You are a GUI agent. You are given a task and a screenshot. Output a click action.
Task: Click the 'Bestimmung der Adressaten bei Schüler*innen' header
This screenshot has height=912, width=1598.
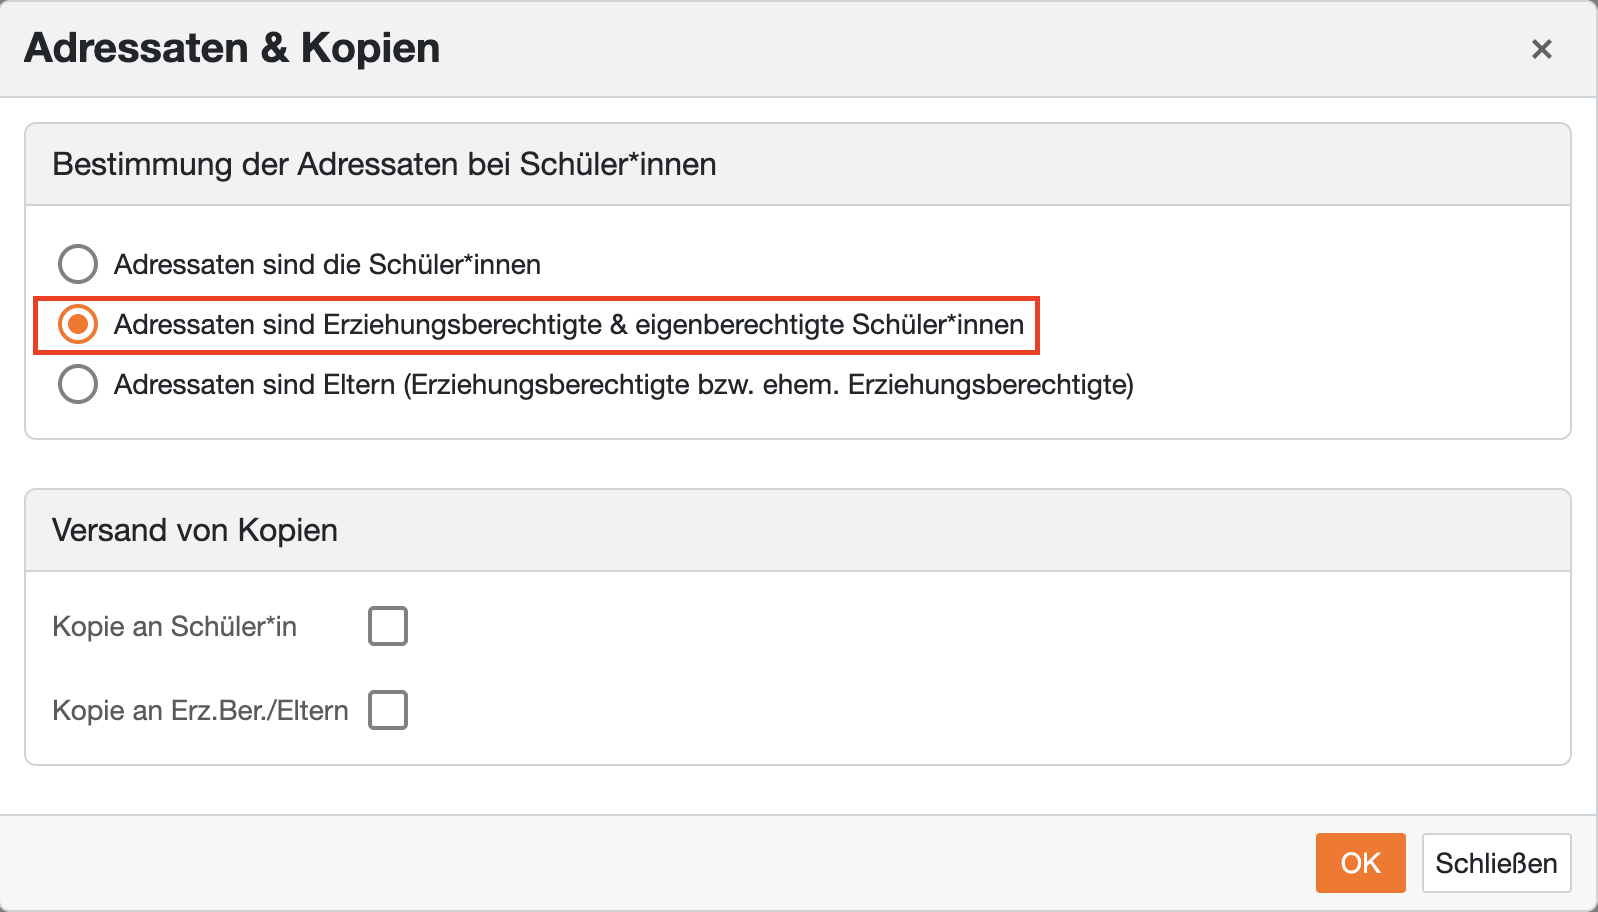tap(384, 164)
